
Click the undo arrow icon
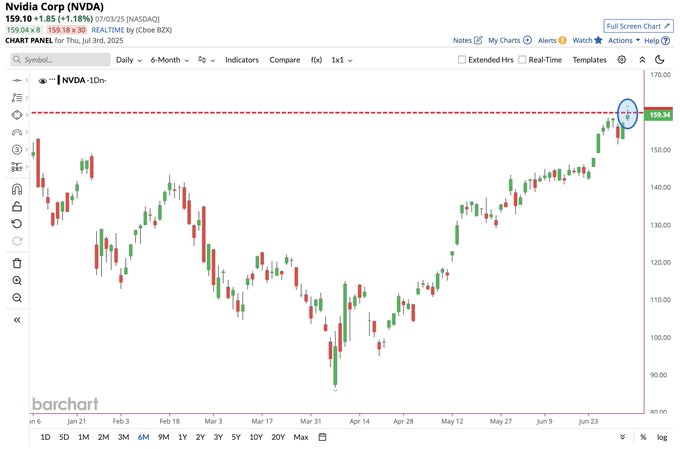coord(17,224)
